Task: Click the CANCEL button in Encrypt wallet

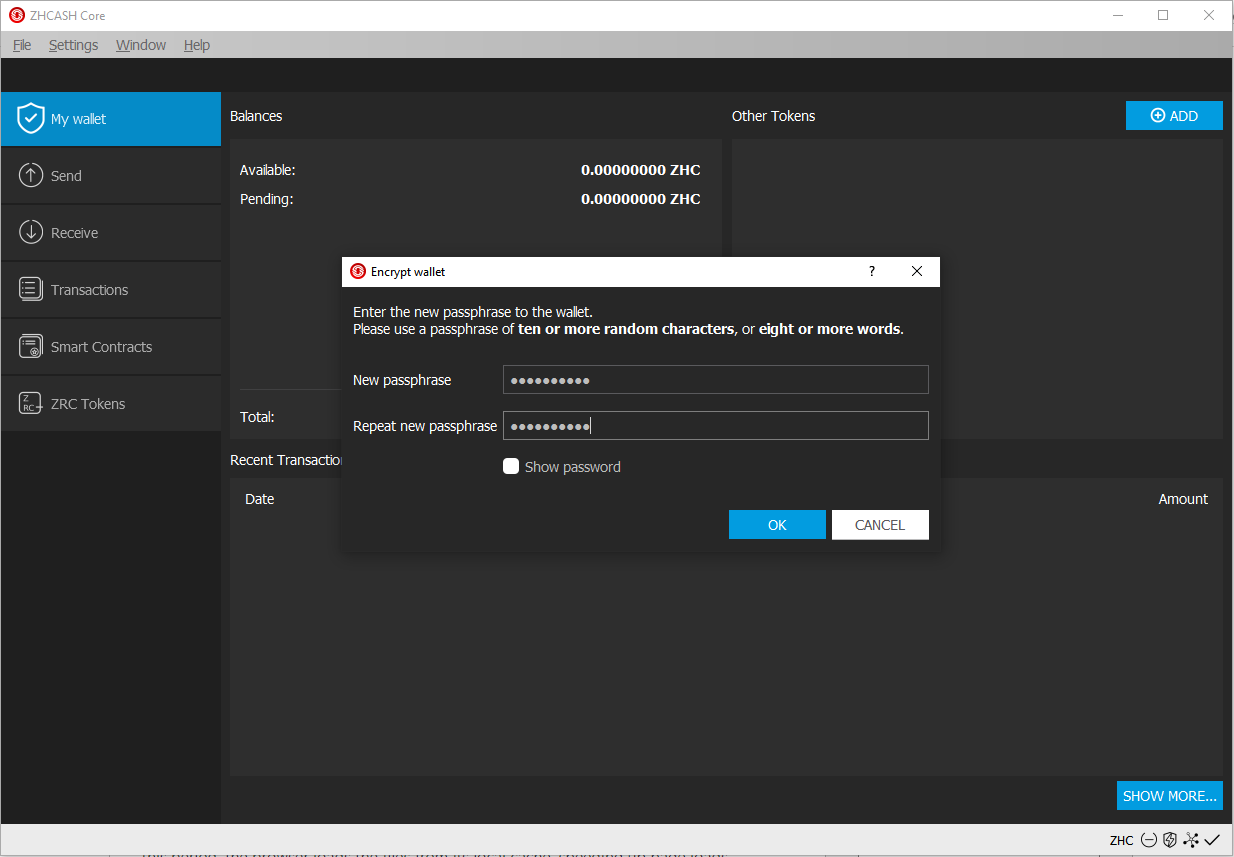Action: click(x=880, y=525)
